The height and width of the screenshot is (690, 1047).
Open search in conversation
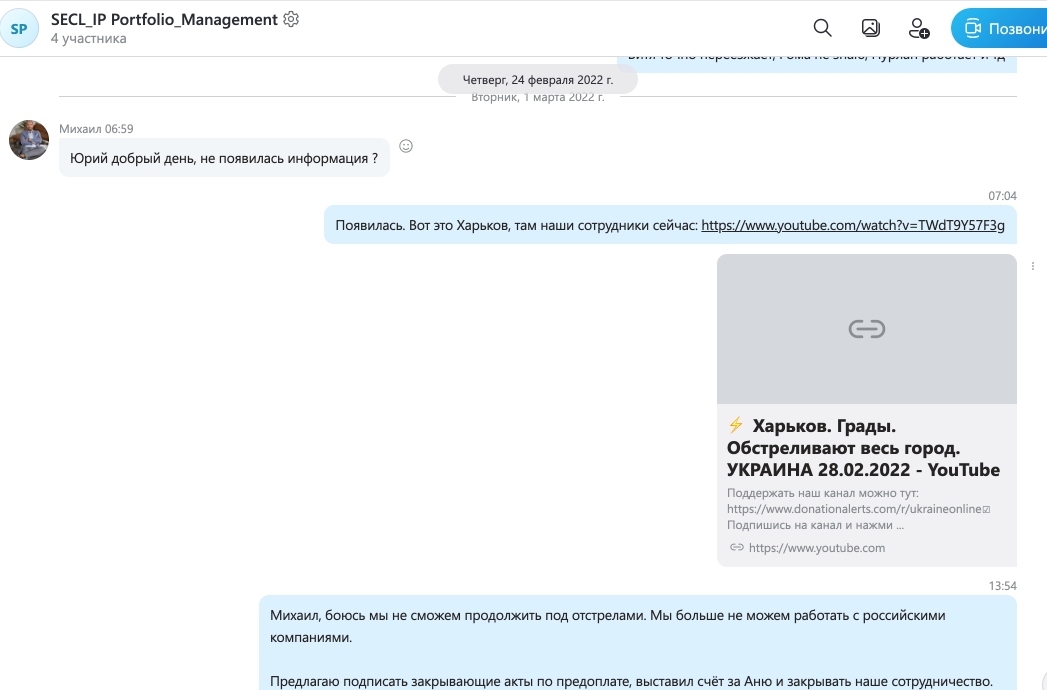pos(822,28)
